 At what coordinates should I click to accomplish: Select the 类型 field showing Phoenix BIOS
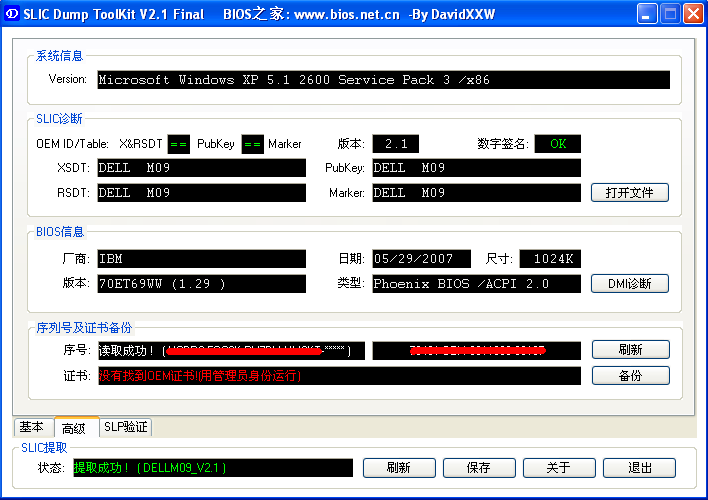(475, 284)
